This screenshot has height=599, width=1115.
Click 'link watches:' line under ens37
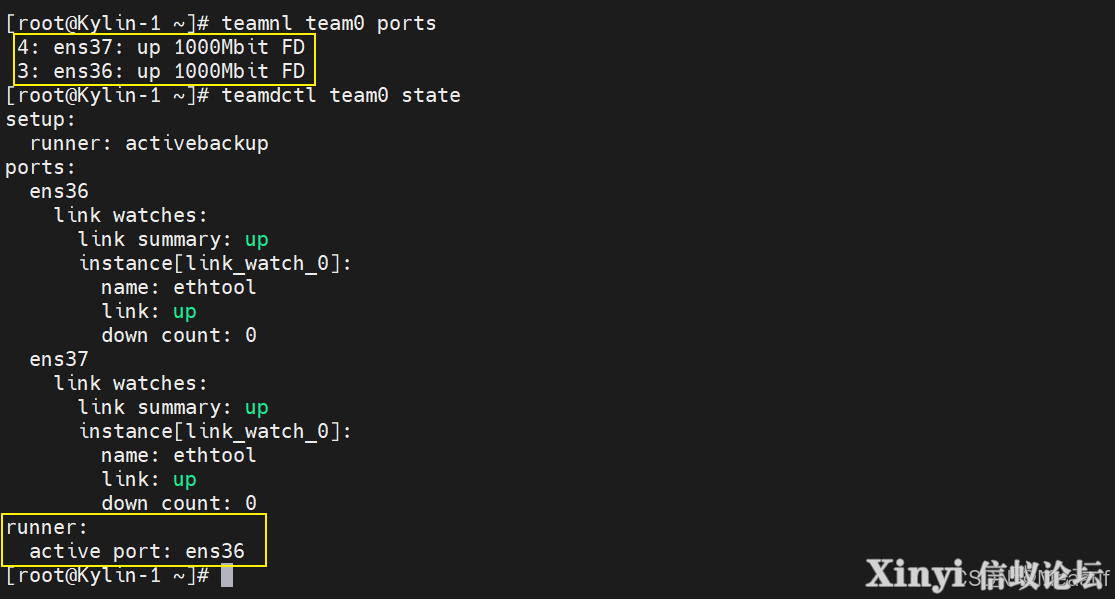[x=131, y=383]
